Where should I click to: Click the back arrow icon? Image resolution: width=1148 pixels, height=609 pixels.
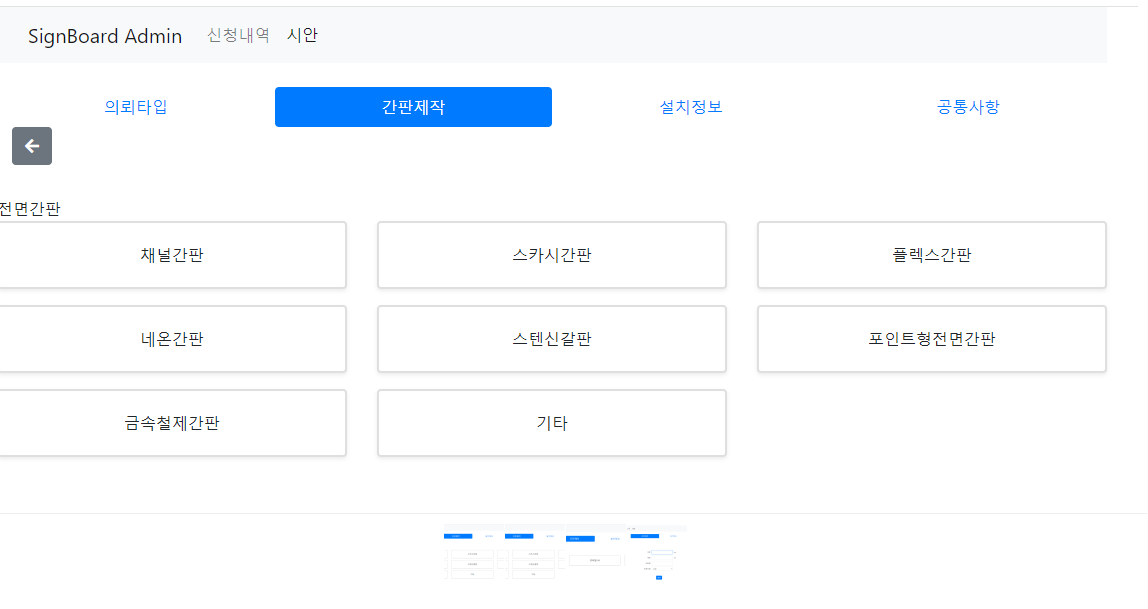(x=31, y=146)
